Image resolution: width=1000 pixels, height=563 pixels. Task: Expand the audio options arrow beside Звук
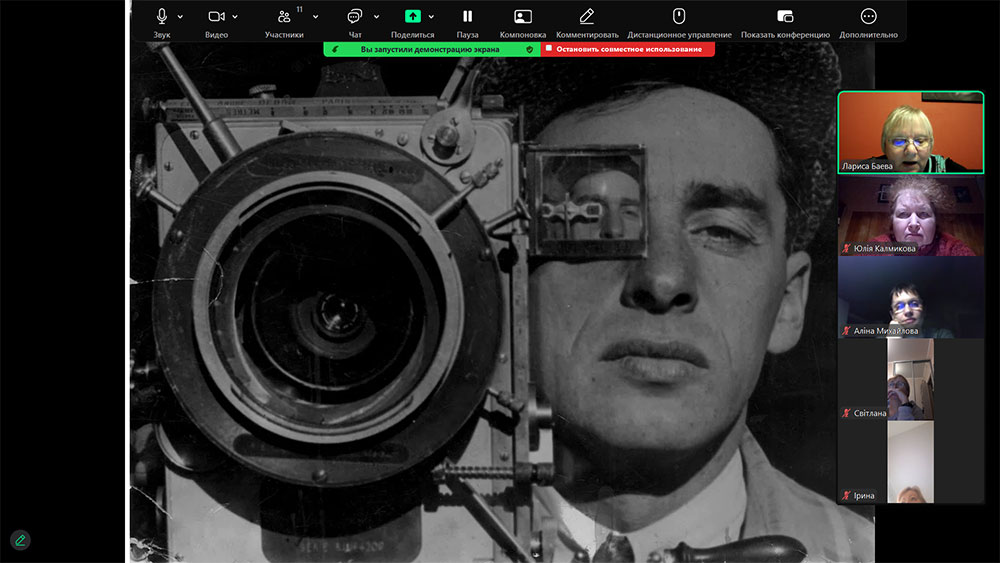click(x=181, y=17)
